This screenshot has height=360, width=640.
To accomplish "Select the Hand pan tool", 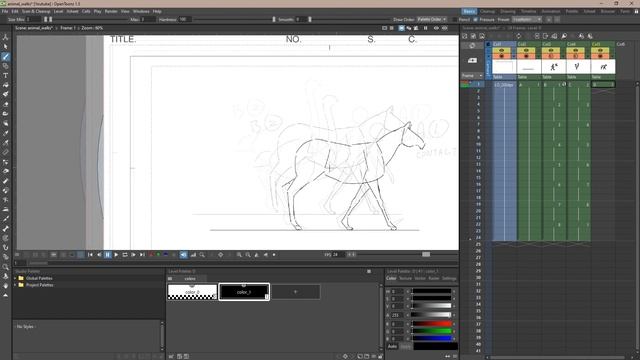I will pos(5,286).
